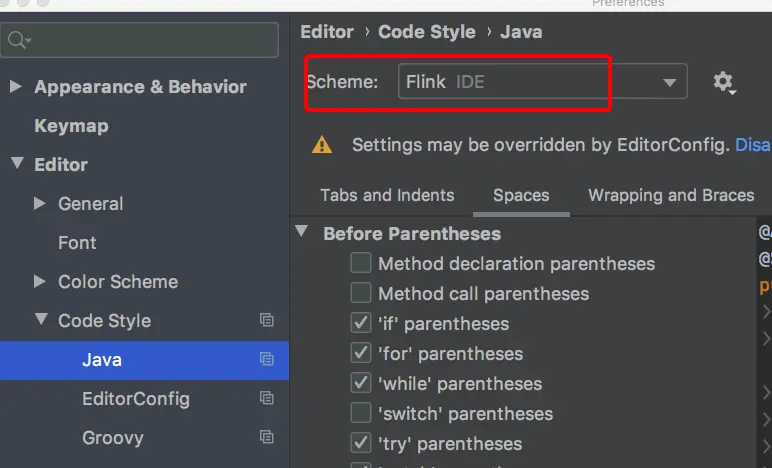Expand the Color Scheme tree node

pos(40,282)
